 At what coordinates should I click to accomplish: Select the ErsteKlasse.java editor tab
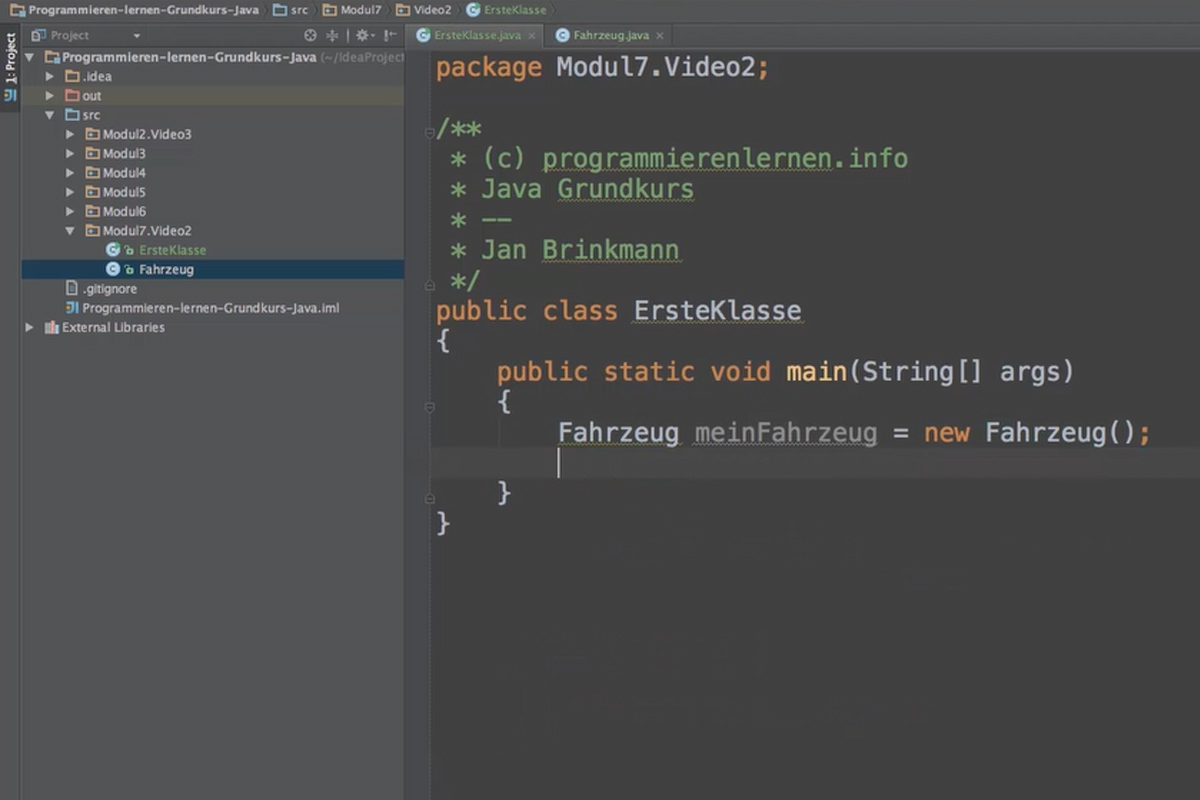click(x=477, y=34)
